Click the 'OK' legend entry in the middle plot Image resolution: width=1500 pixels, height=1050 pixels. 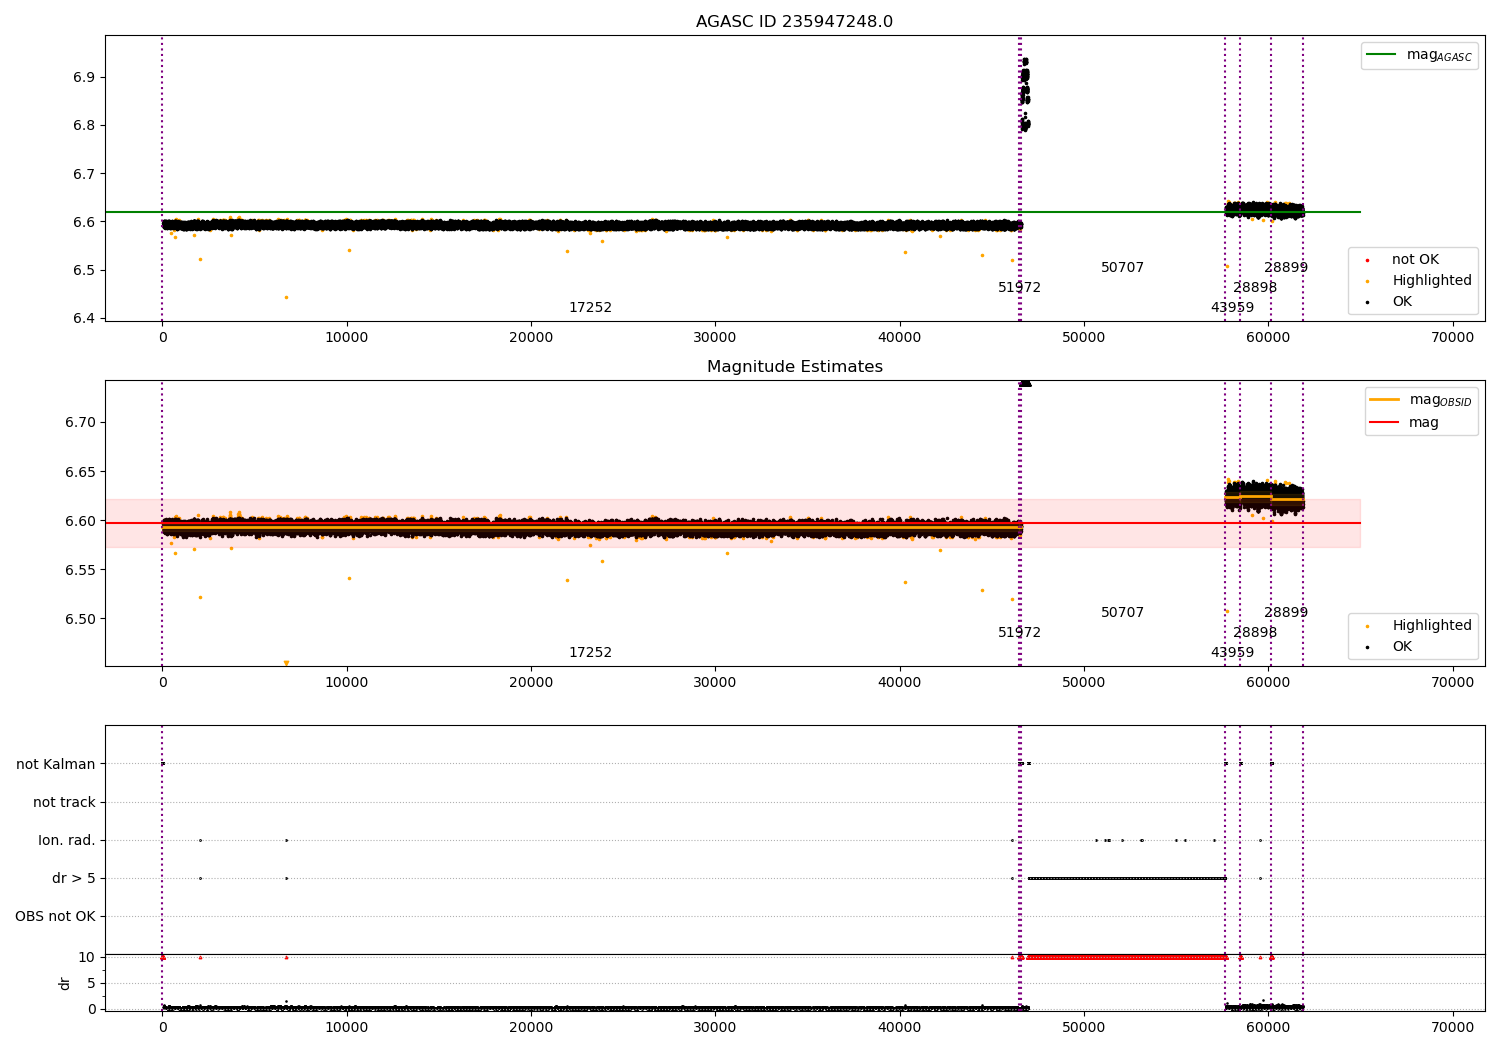[x=1402, y=646]
